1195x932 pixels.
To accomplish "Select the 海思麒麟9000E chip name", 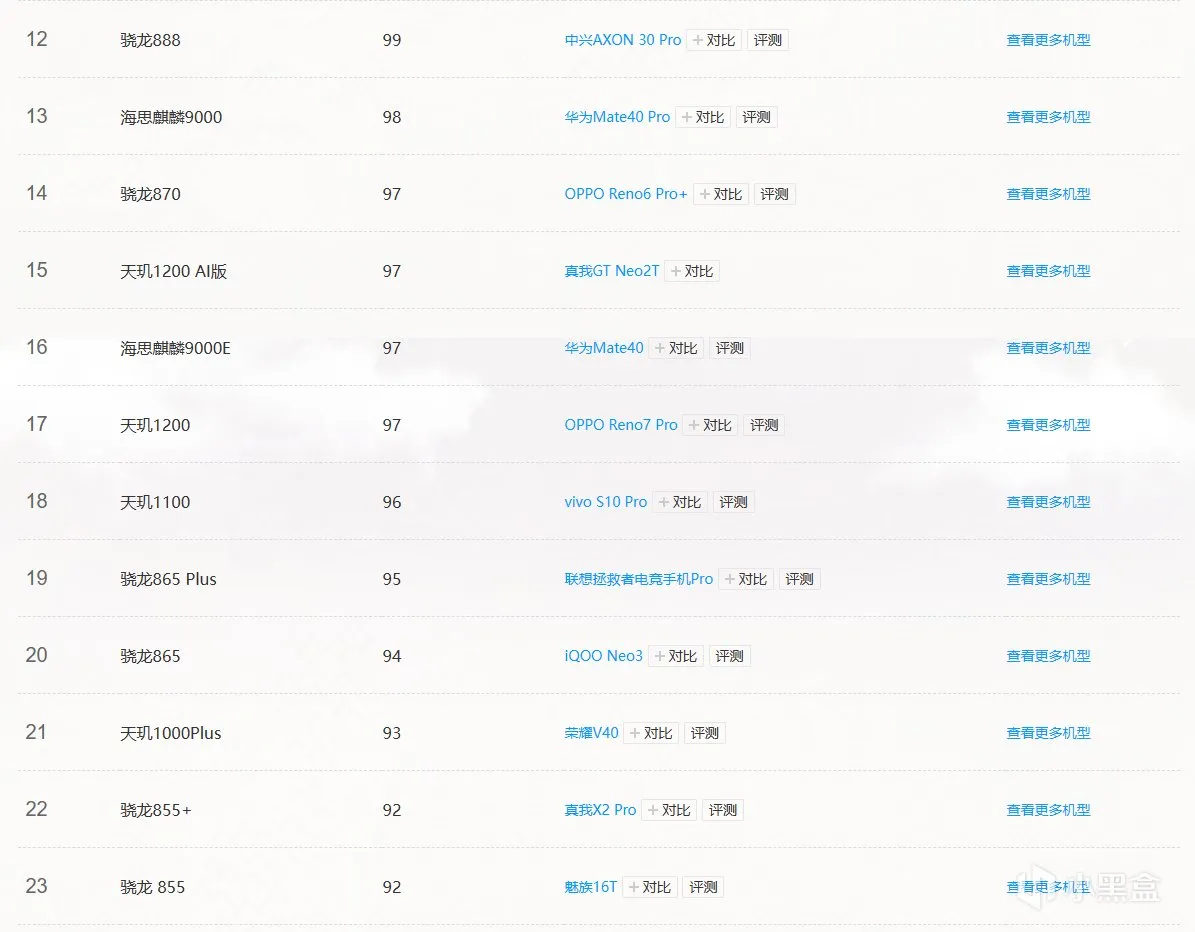I will [x=175, y=348].
